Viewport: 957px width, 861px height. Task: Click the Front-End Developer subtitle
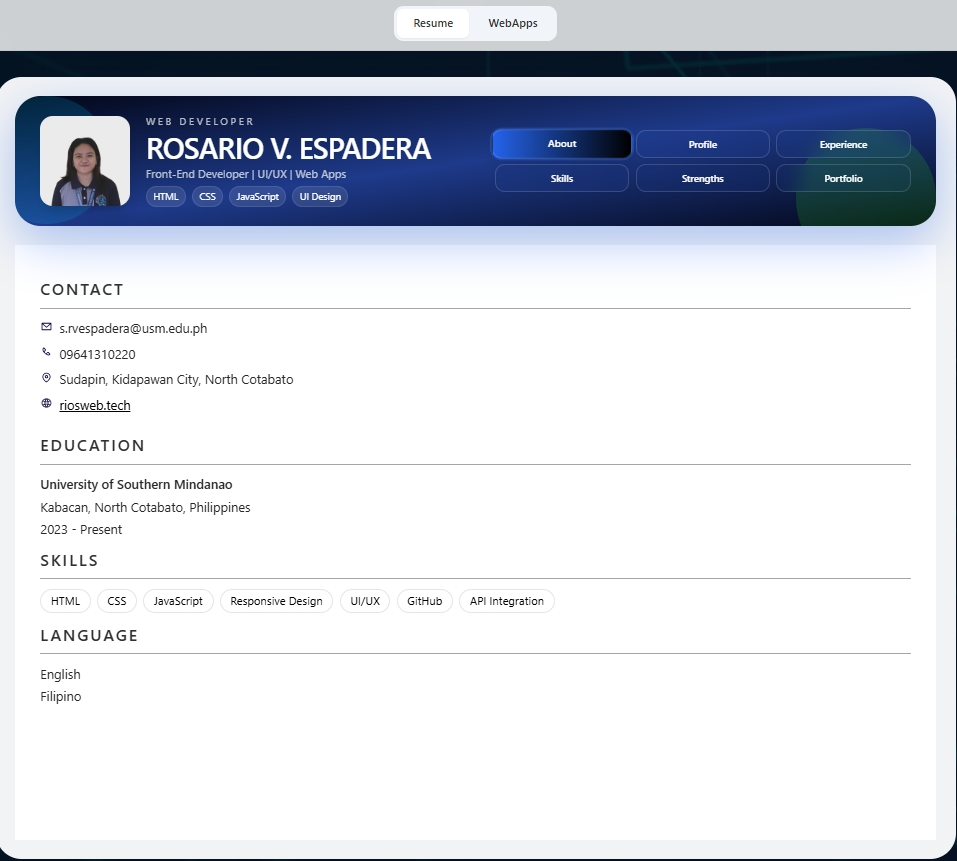click(246, 174)
